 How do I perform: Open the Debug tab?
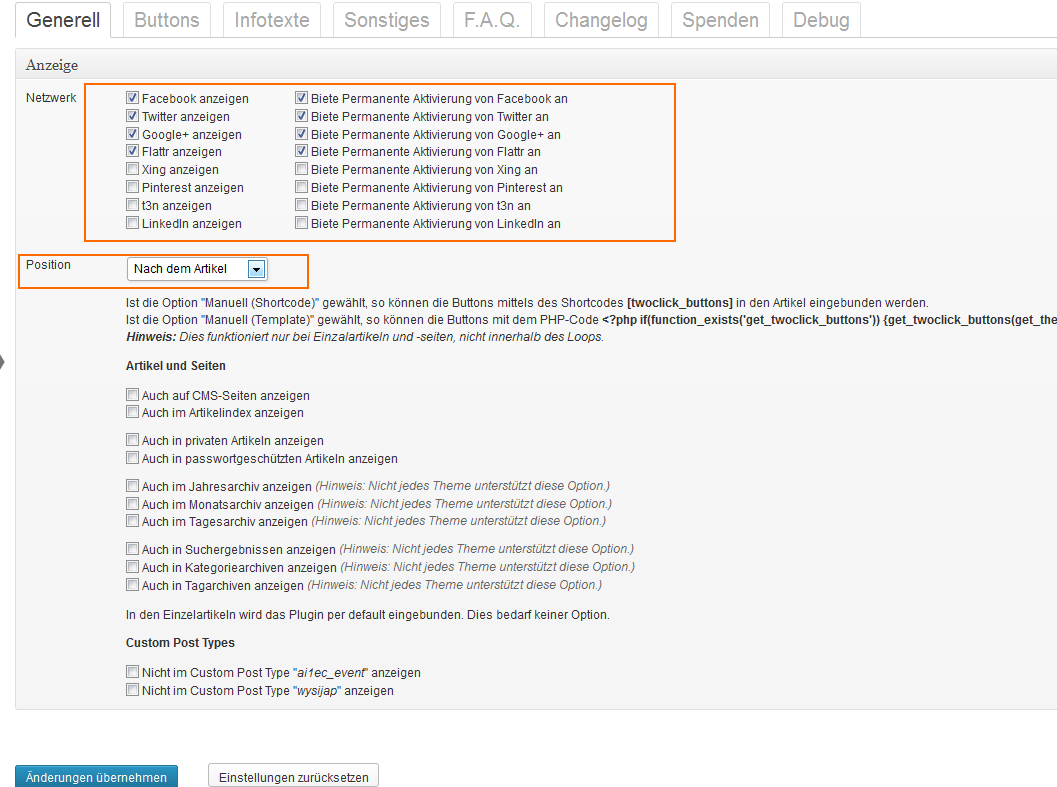820,20
